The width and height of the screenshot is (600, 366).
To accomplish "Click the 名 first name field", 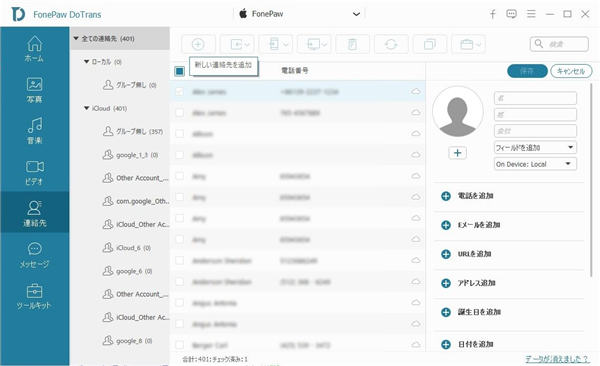I will [535, 98].
